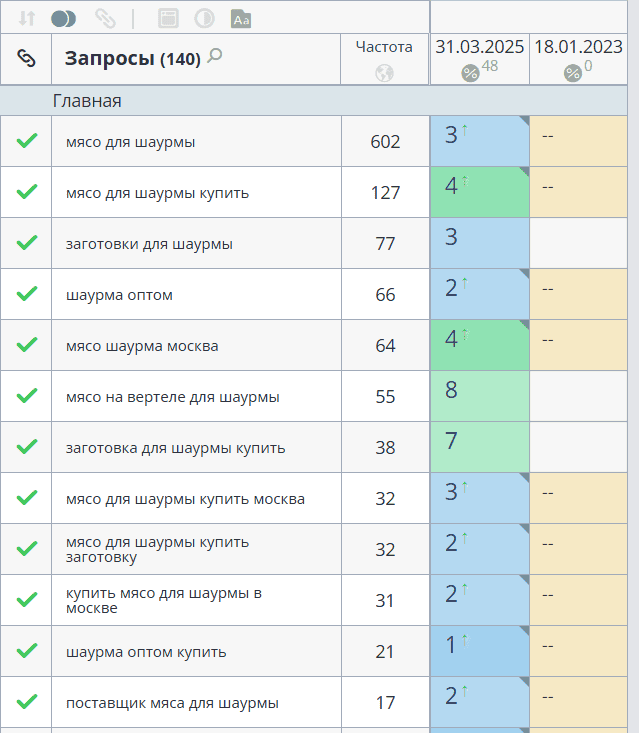Open the calendar icon in the toolbar
This screenshot has height=733, width=639.
(168, 18)
